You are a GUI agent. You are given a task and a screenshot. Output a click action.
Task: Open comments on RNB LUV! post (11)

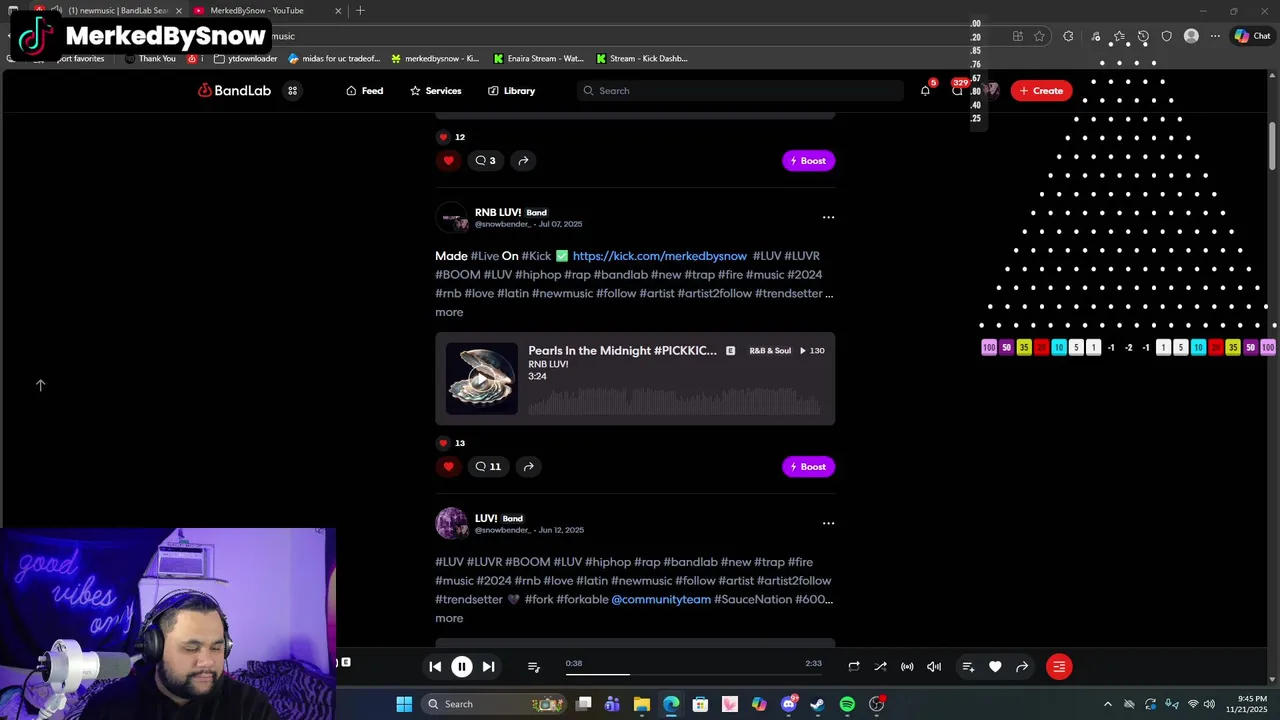[488, 467]
